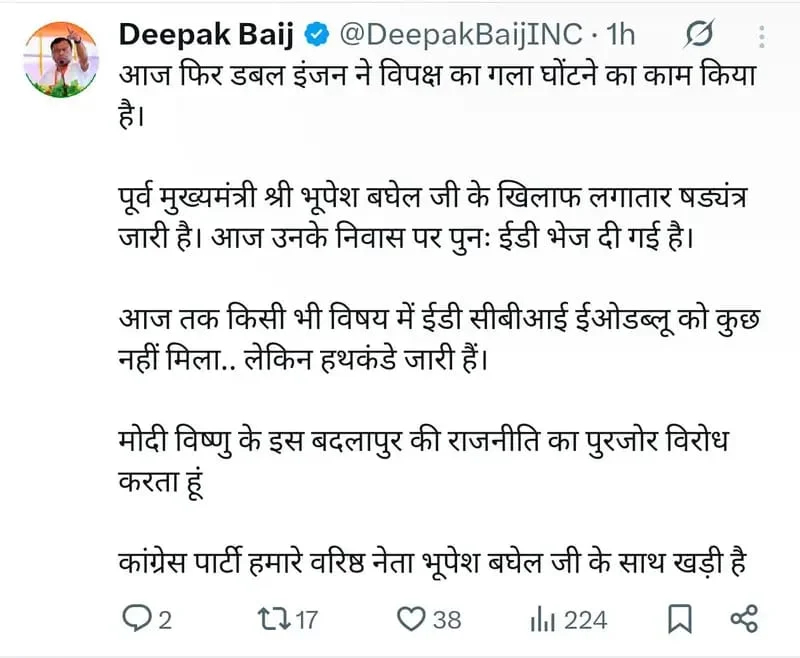
Task: Click the Grok slashed-circle icon
Action: point(698,34)
